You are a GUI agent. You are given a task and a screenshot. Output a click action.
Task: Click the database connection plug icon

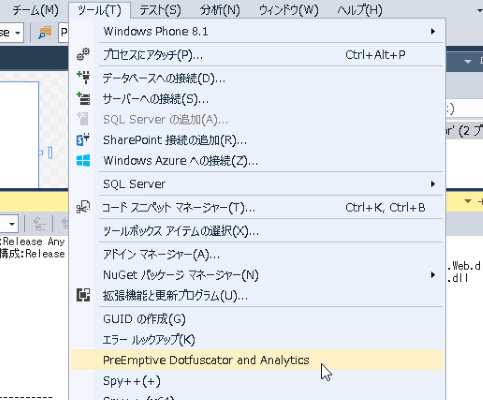[83, 77]
